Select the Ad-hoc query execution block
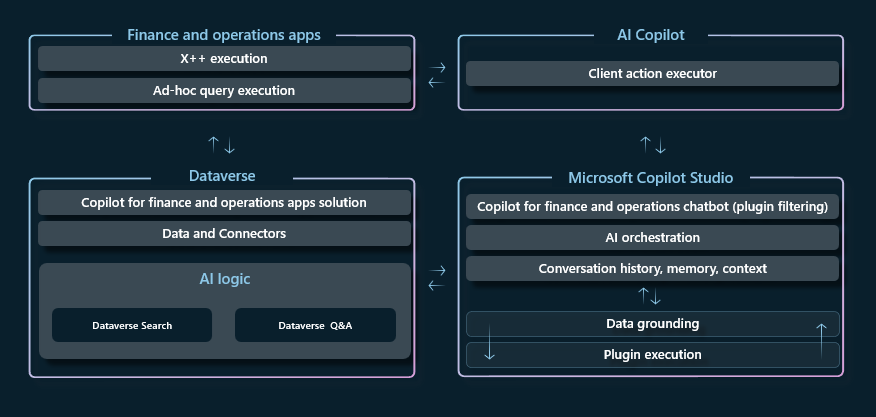Viewport: 876px width, 417px height. coord(224,91)
